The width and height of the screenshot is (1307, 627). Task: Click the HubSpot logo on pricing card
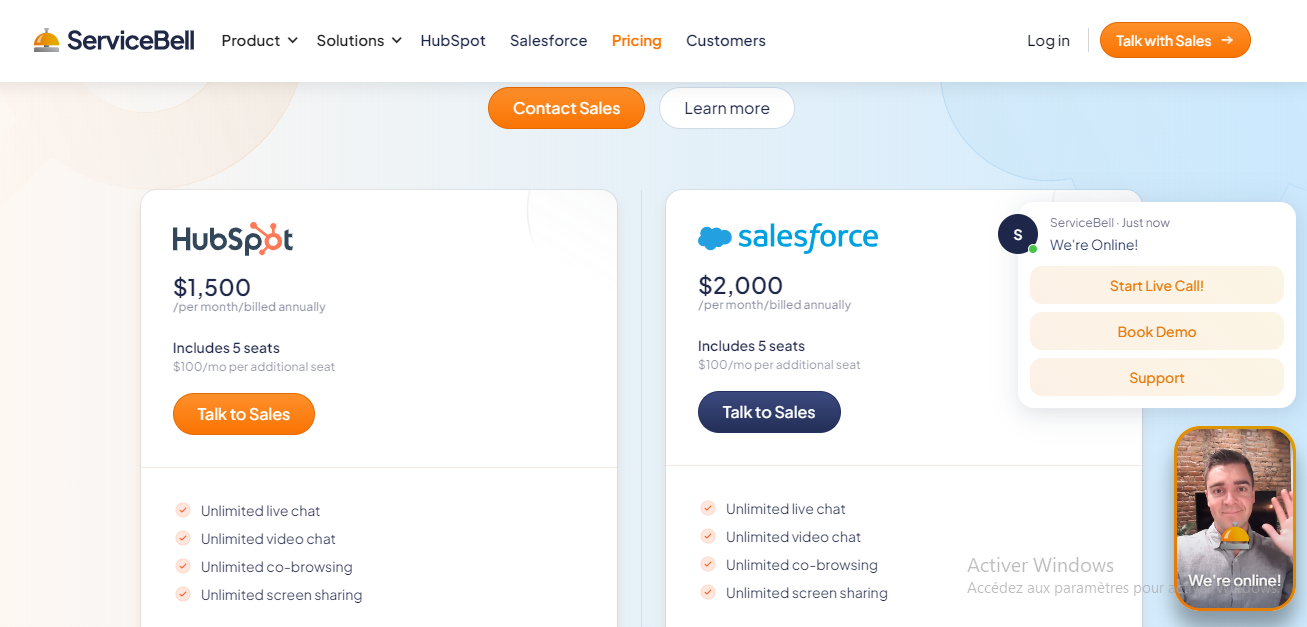click(x=233, y=239)
